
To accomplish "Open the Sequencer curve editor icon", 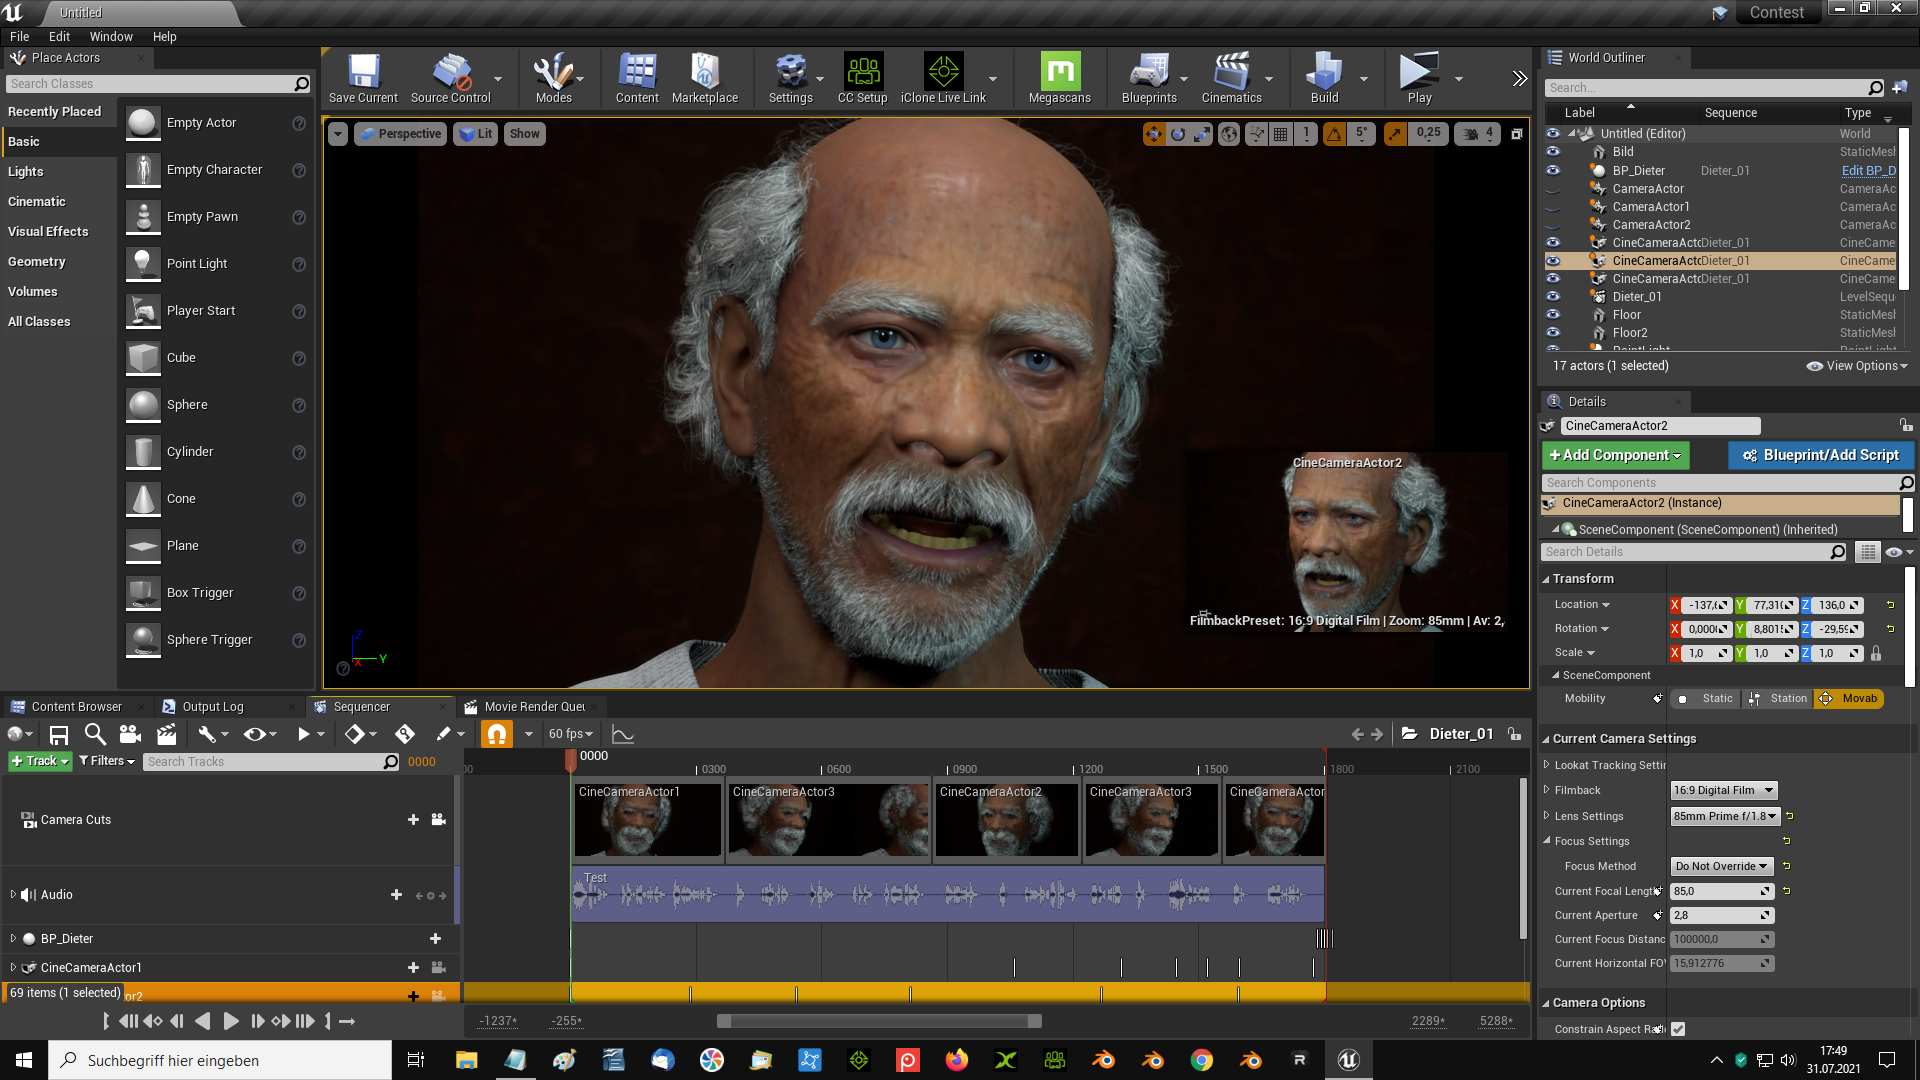I will pyautogui.click(x=622, y=734).
